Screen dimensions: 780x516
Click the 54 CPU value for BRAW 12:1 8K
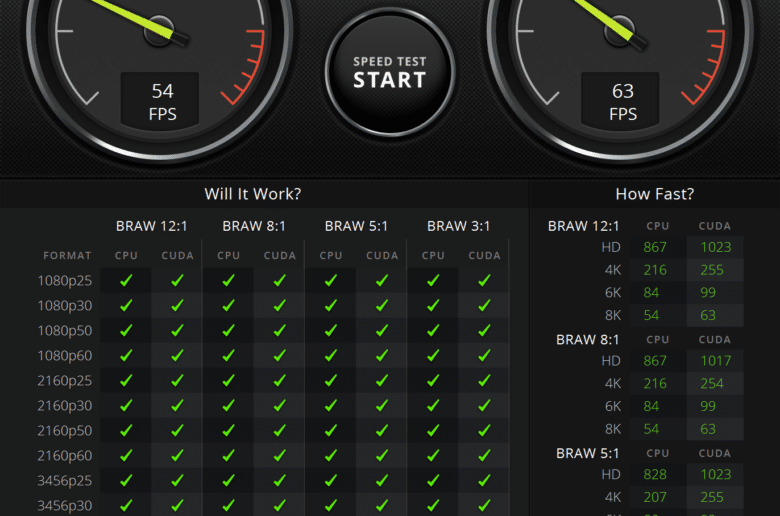(x=651, y=315)
